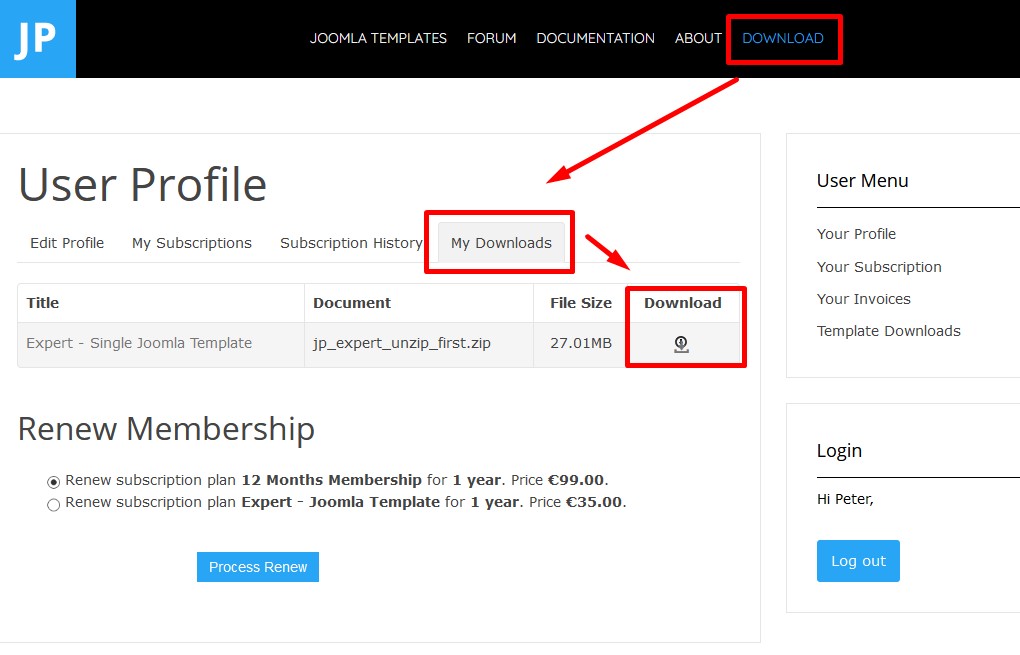Open Your Invoices link in User Menu
Screen dimensions: 1020x655
coord(863,299)
